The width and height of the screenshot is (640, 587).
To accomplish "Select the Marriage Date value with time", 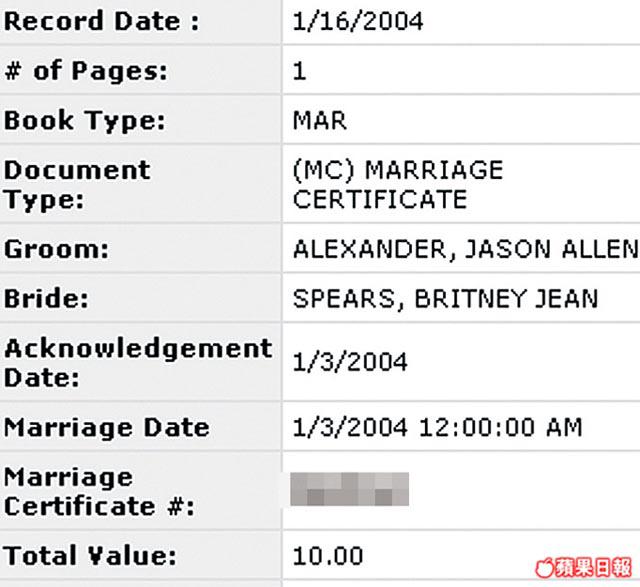I will pyautogui.click(x=438, y=427).
